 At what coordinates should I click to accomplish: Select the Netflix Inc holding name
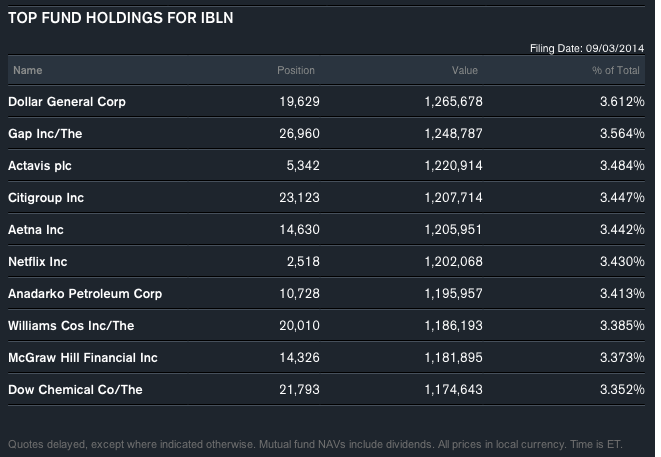click(x=38, y=262)
